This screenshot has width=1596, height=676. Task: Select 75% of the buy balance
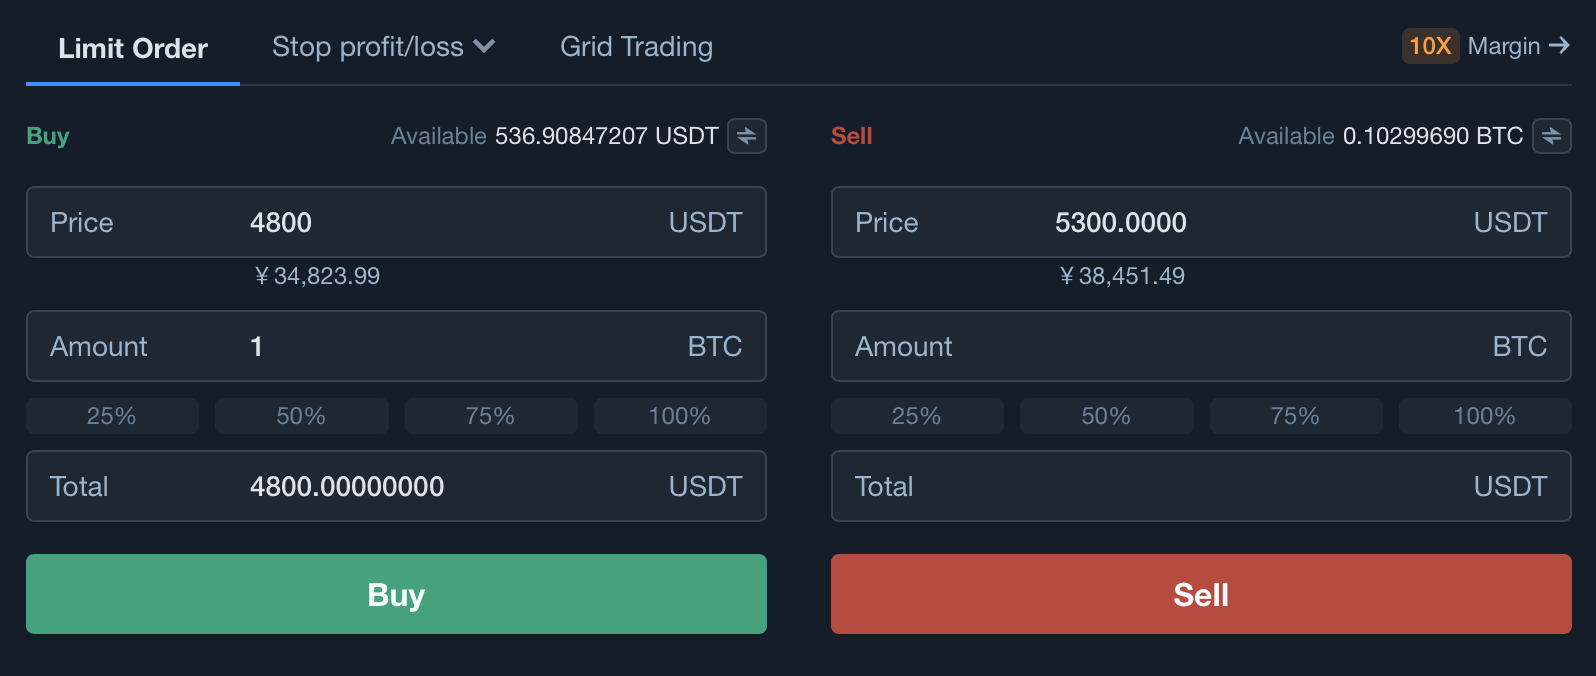pos(490,416)
